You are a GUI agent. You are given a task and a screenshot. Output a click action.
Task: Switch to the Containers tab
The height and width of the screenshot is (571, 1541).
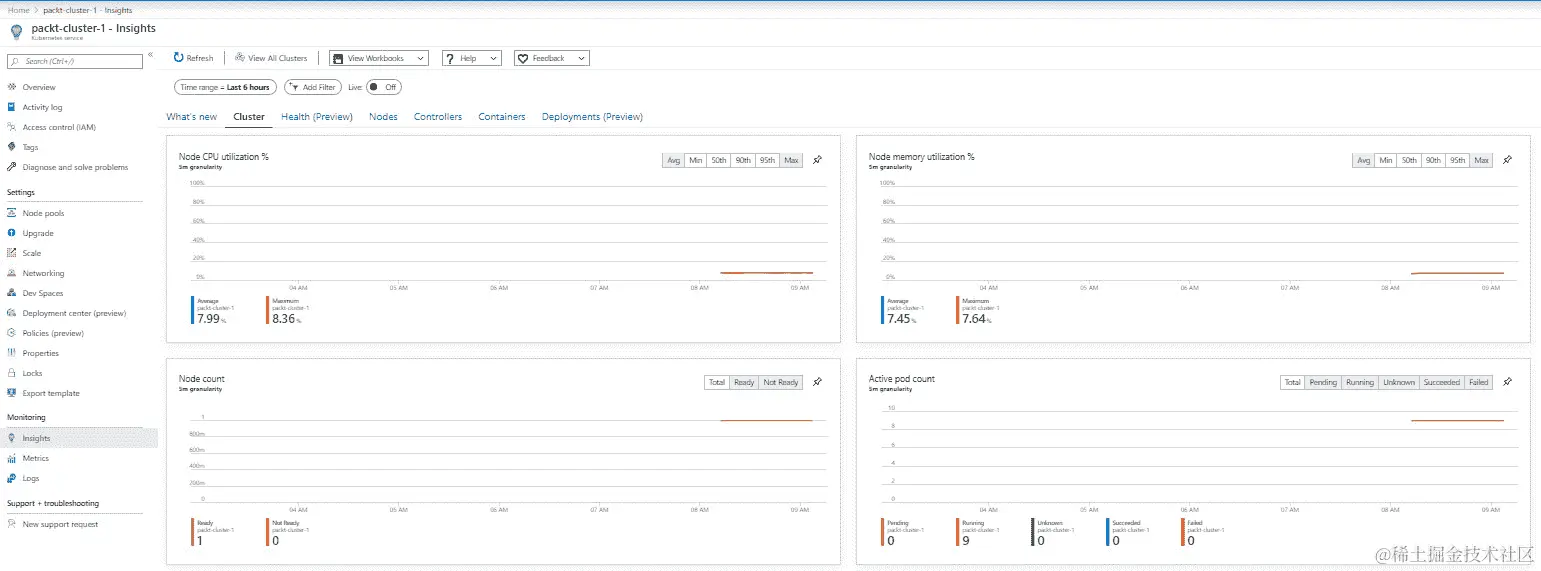coord(502,117)
